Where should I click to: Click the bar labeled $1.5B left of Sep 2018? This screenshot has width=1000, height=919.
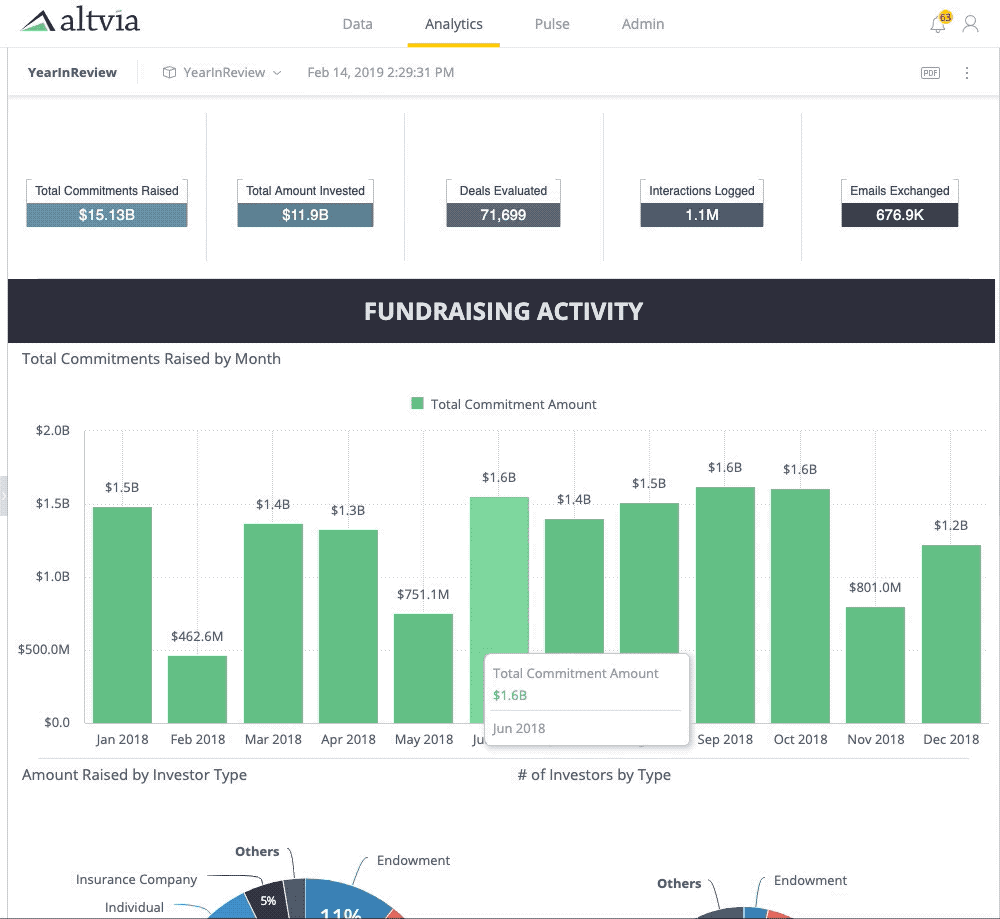[x=649, y=578]
